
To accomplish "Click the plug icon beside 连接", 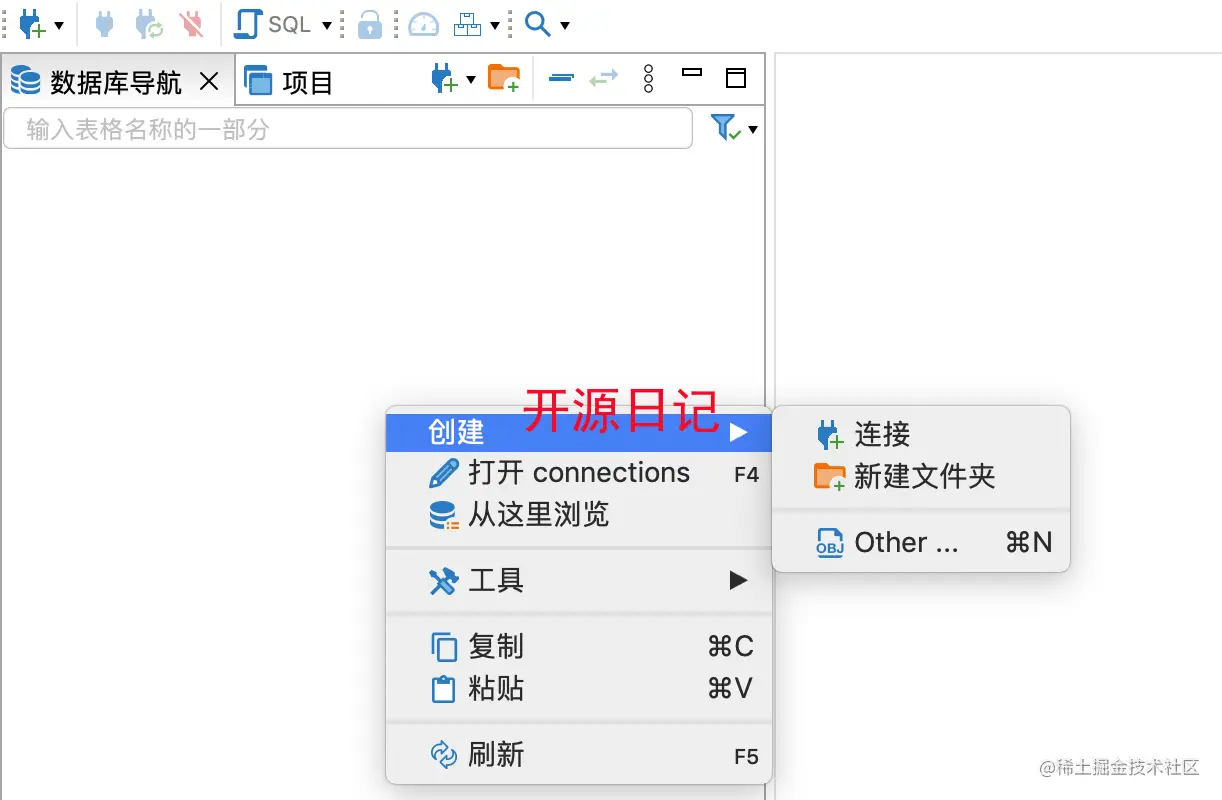I will pyautogui.click(x=830, y=434).
